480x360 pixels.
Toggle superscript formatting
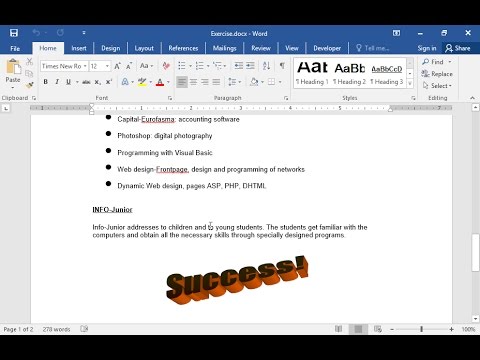(x=109, y=82)
